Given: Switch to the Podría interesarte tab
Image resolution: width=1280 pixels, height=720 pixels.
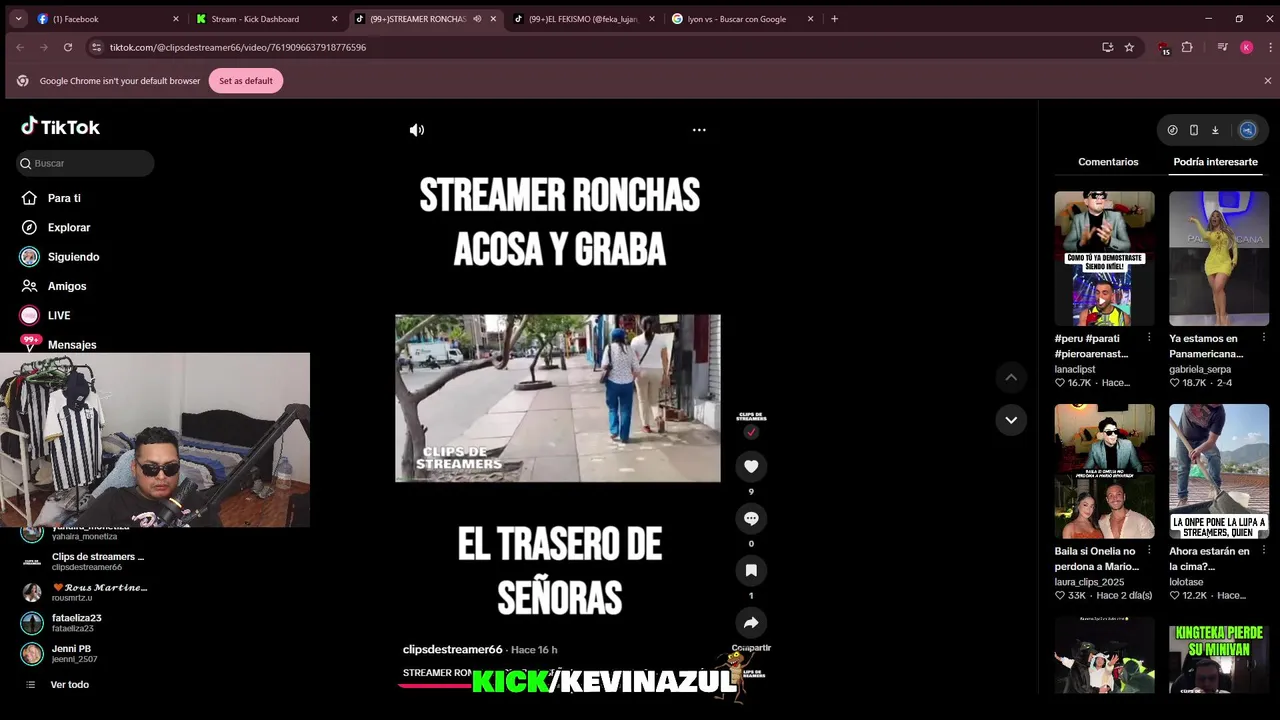Looking at the screenshot, I should tap(1215, 162).
